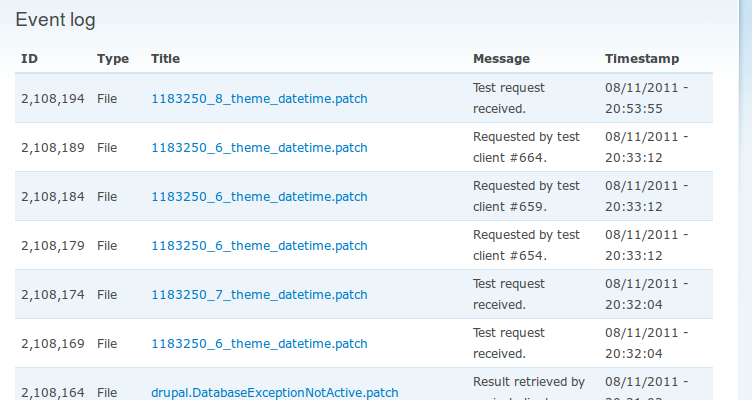Click 'File' type in row 2,108,194
Image resolution: width=752 pixels, height=400 pixels.
(107, 99)
